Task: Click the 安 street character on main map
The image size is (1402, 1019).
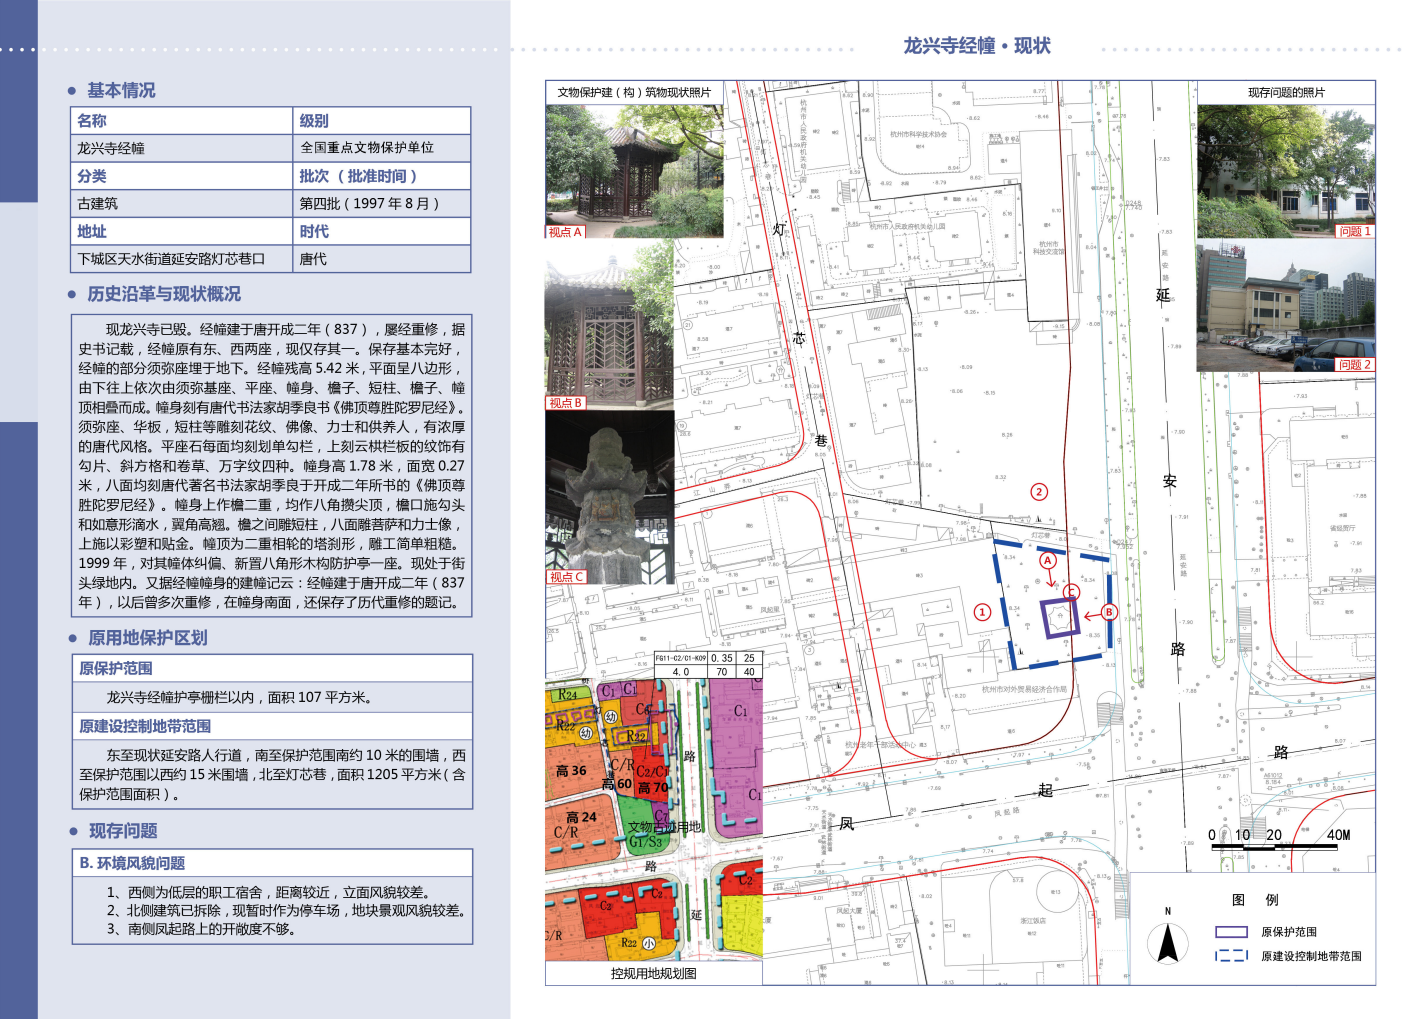Action: click(1169, 481)
